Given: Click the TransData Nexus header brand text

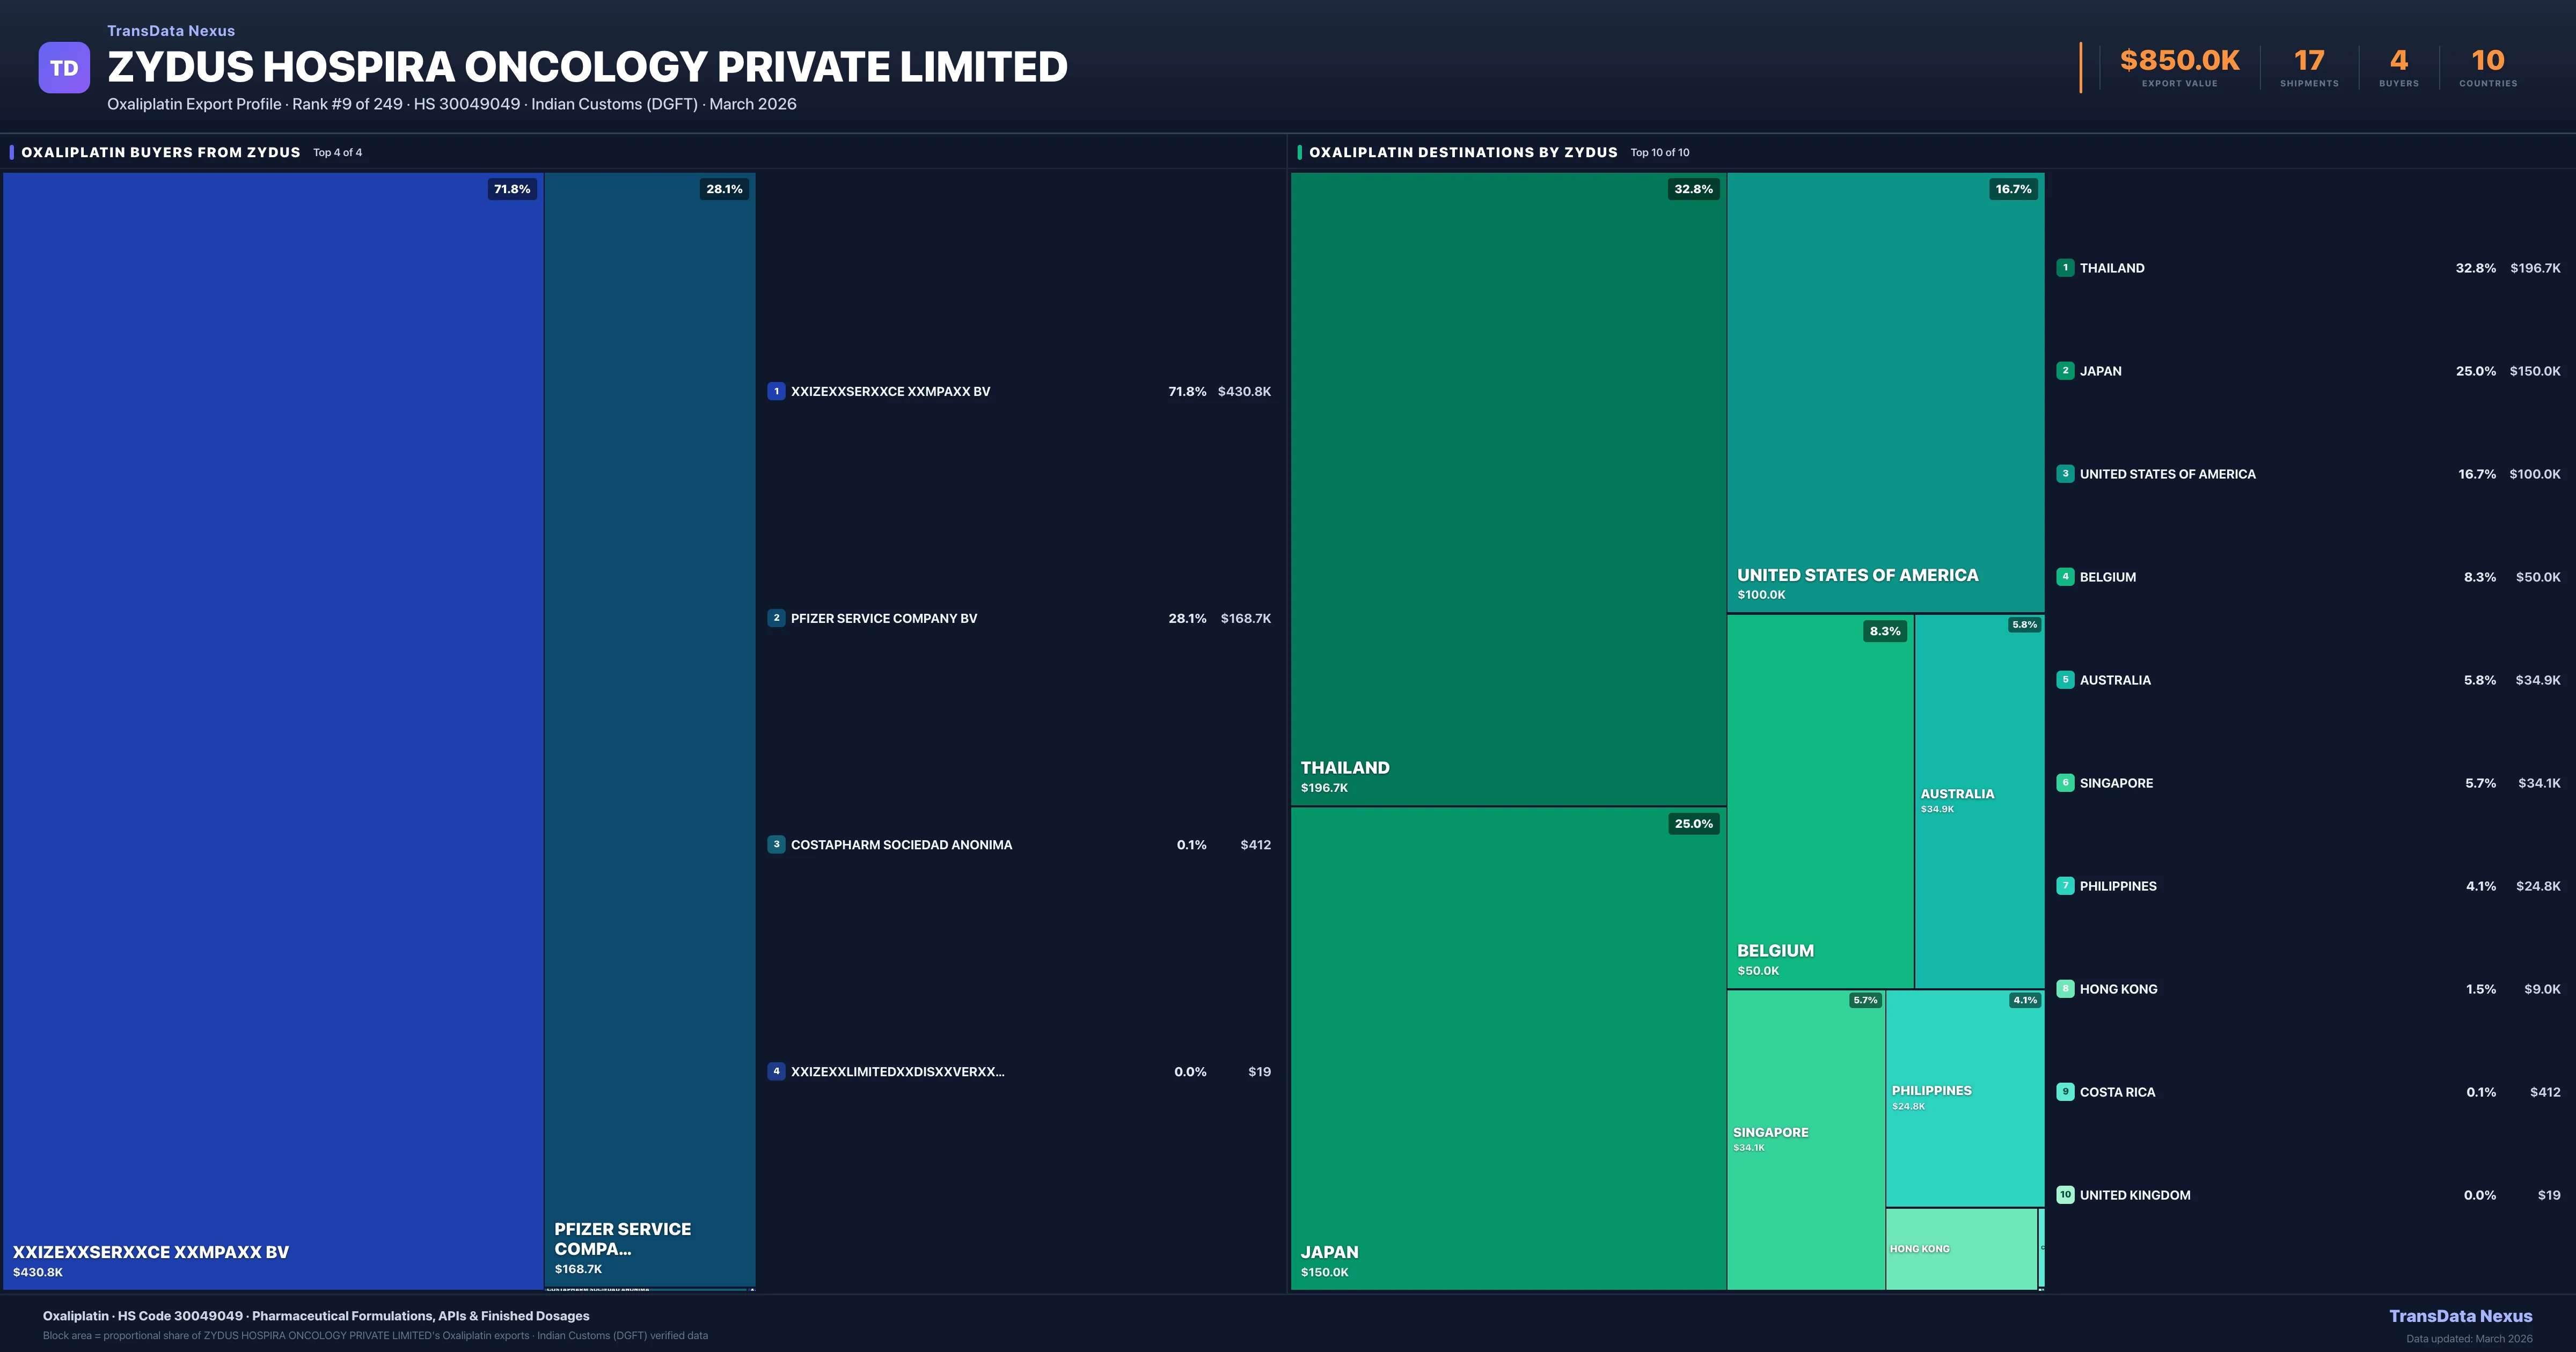Looking at the screenshot, I should pyautogui.click(x=171, y=31).
